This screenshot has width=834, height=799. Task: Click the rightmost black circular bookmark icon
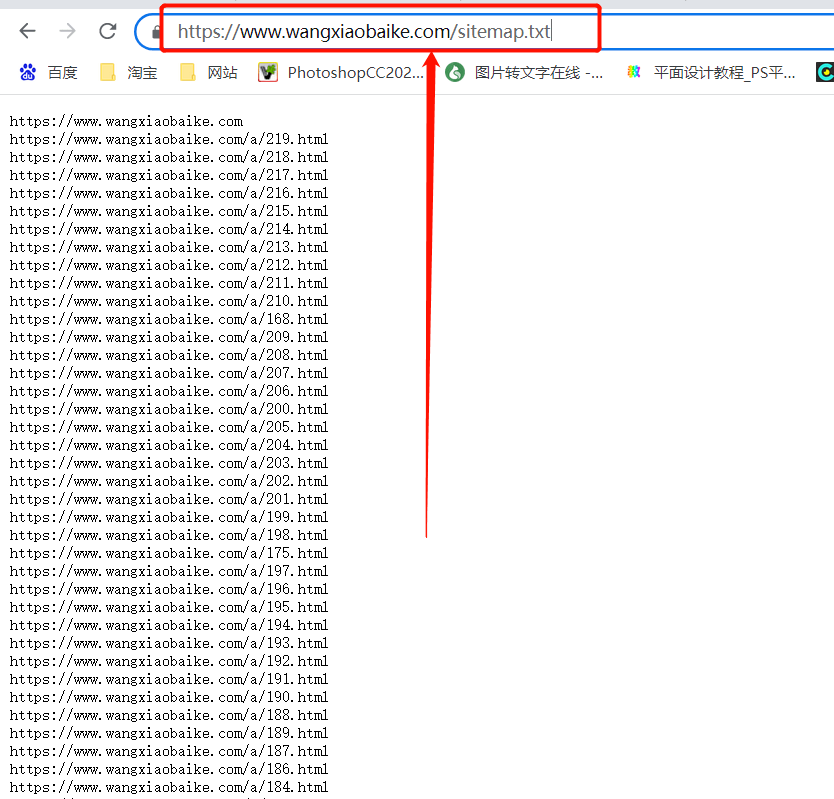coord(825,72)
